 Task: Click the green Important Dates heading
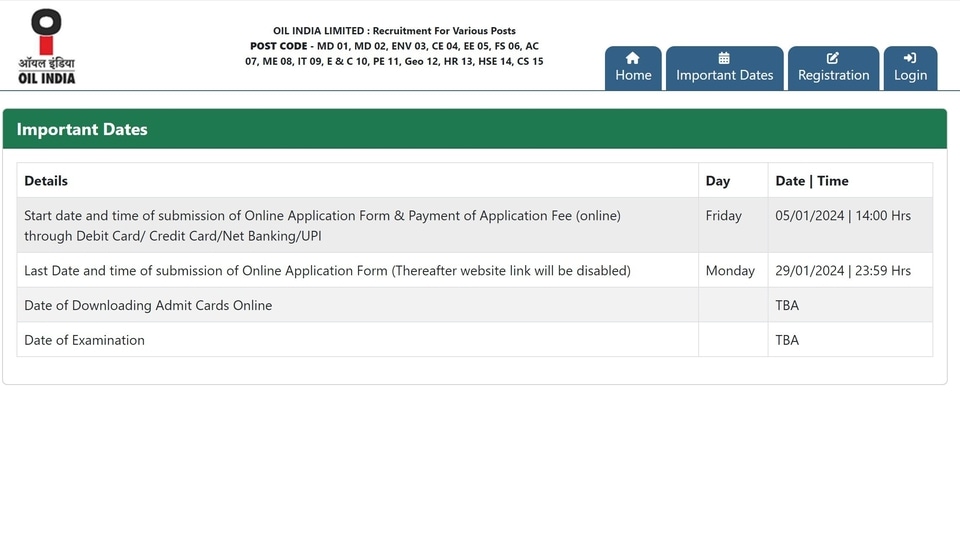[x=82, y=129]
